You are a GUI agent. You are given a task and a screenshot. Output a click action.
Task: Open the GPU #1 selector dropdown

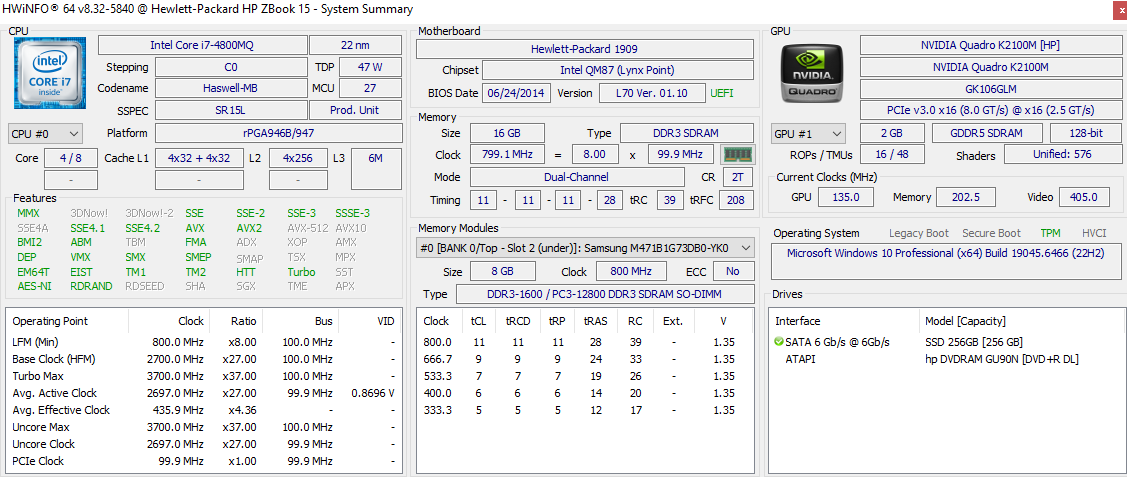pos(808,134)
